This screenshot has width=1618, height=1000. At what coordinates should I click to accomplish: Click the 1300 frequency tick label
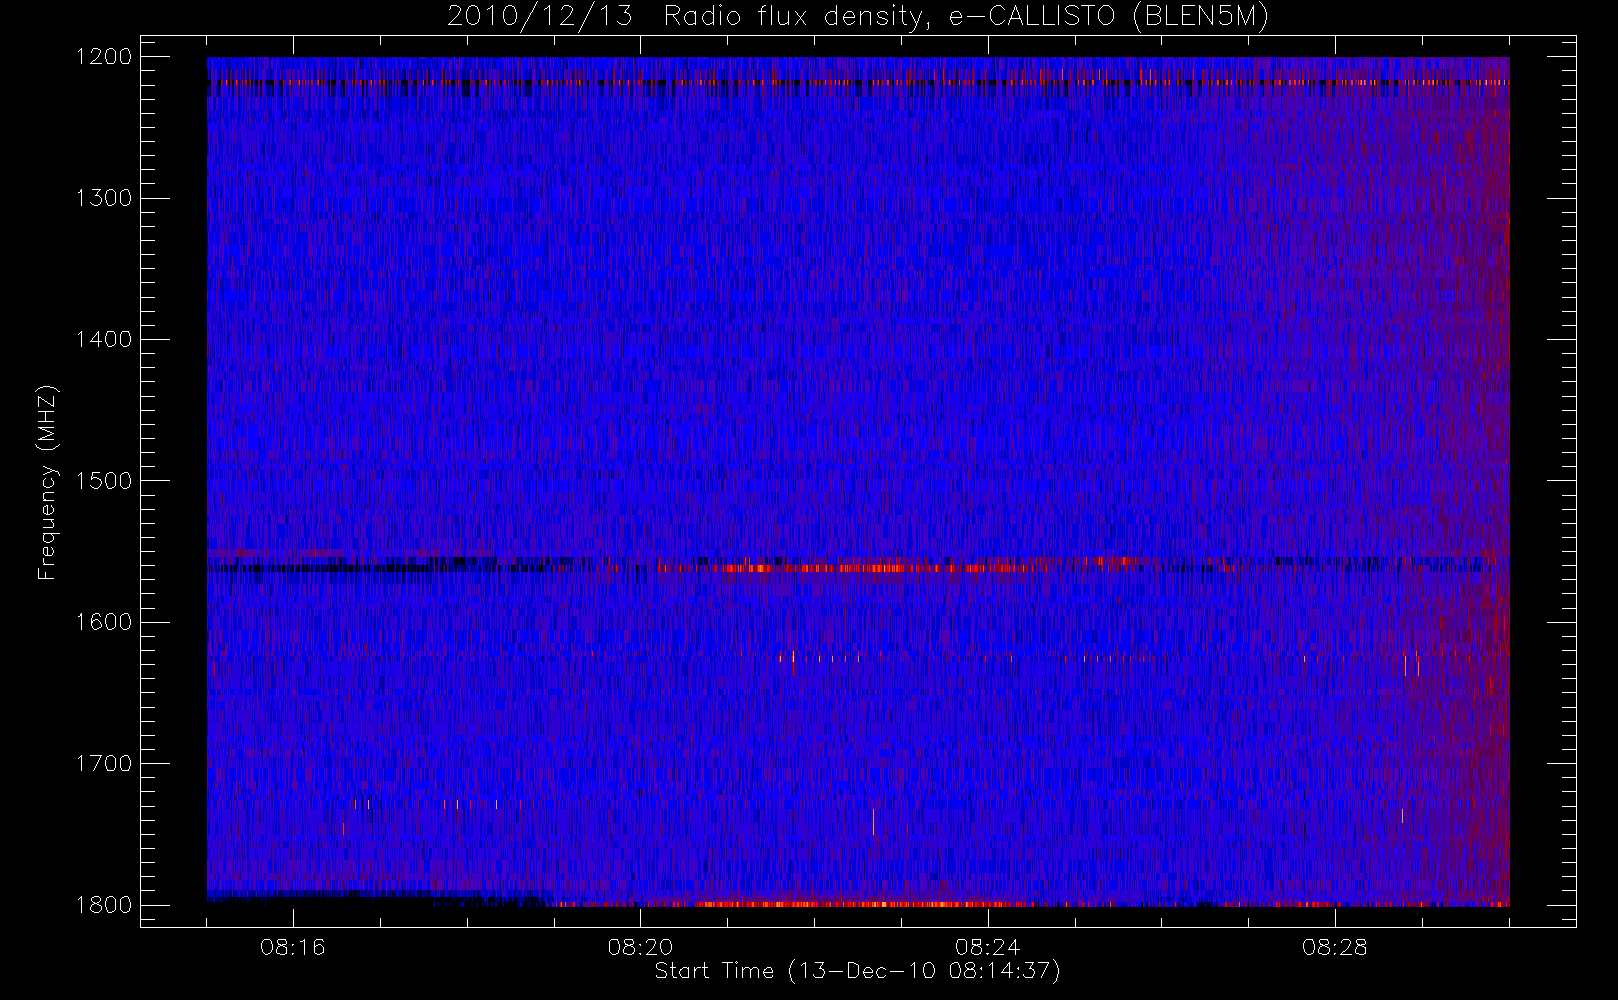[104, 198]
